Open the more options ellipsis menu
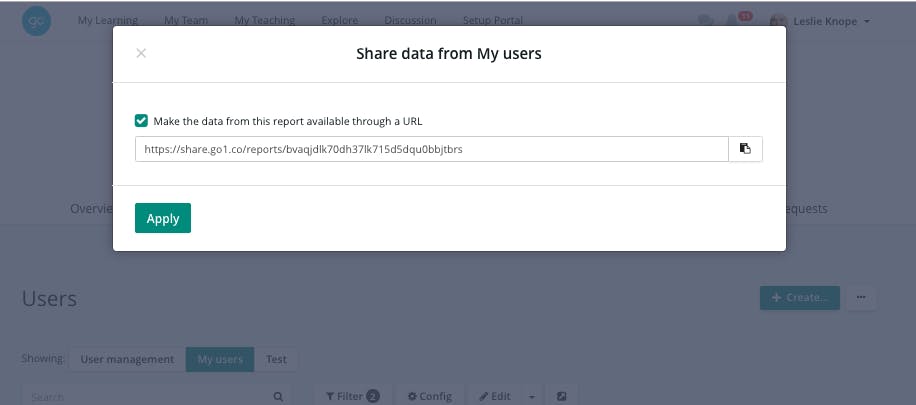The width and height of the screenshot is (916, 405). (x=860, y=297)
